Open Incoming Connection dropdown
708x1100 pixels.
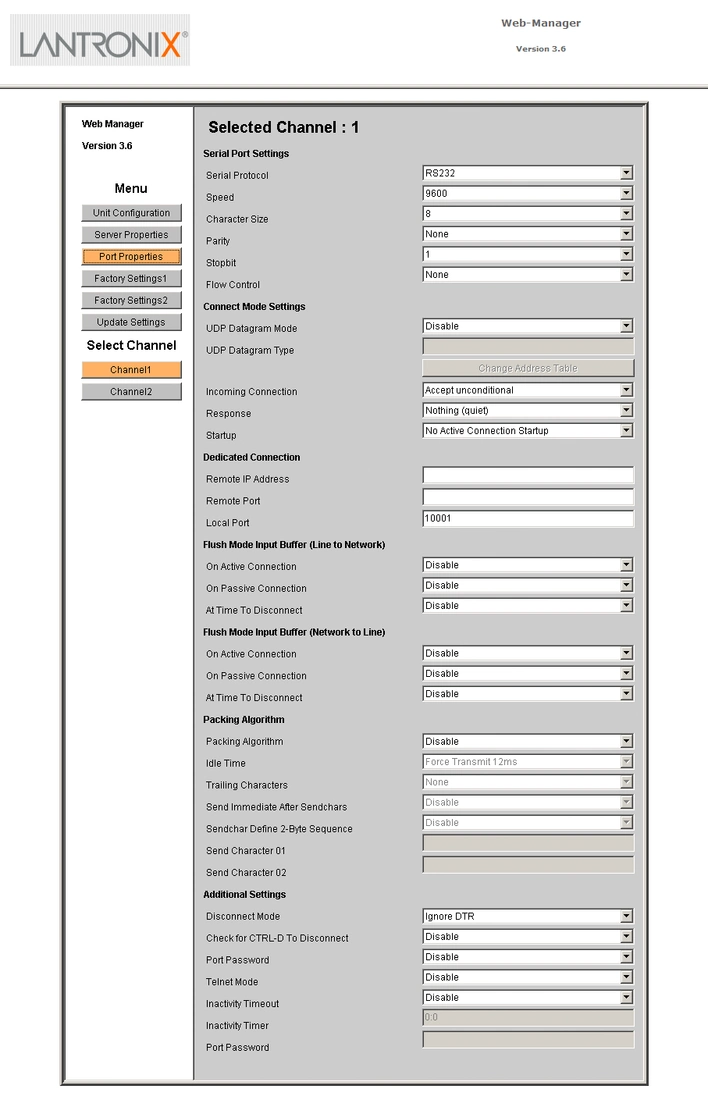pyautogui.click(x=528, y=390)
